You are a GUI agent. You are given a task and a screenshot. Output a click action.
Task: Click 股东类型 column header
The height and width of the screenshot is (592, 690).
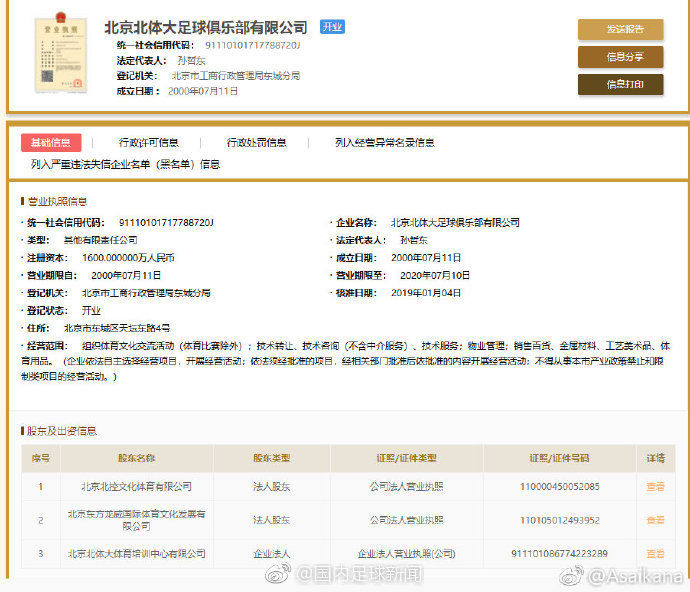(x=272, y=458)
